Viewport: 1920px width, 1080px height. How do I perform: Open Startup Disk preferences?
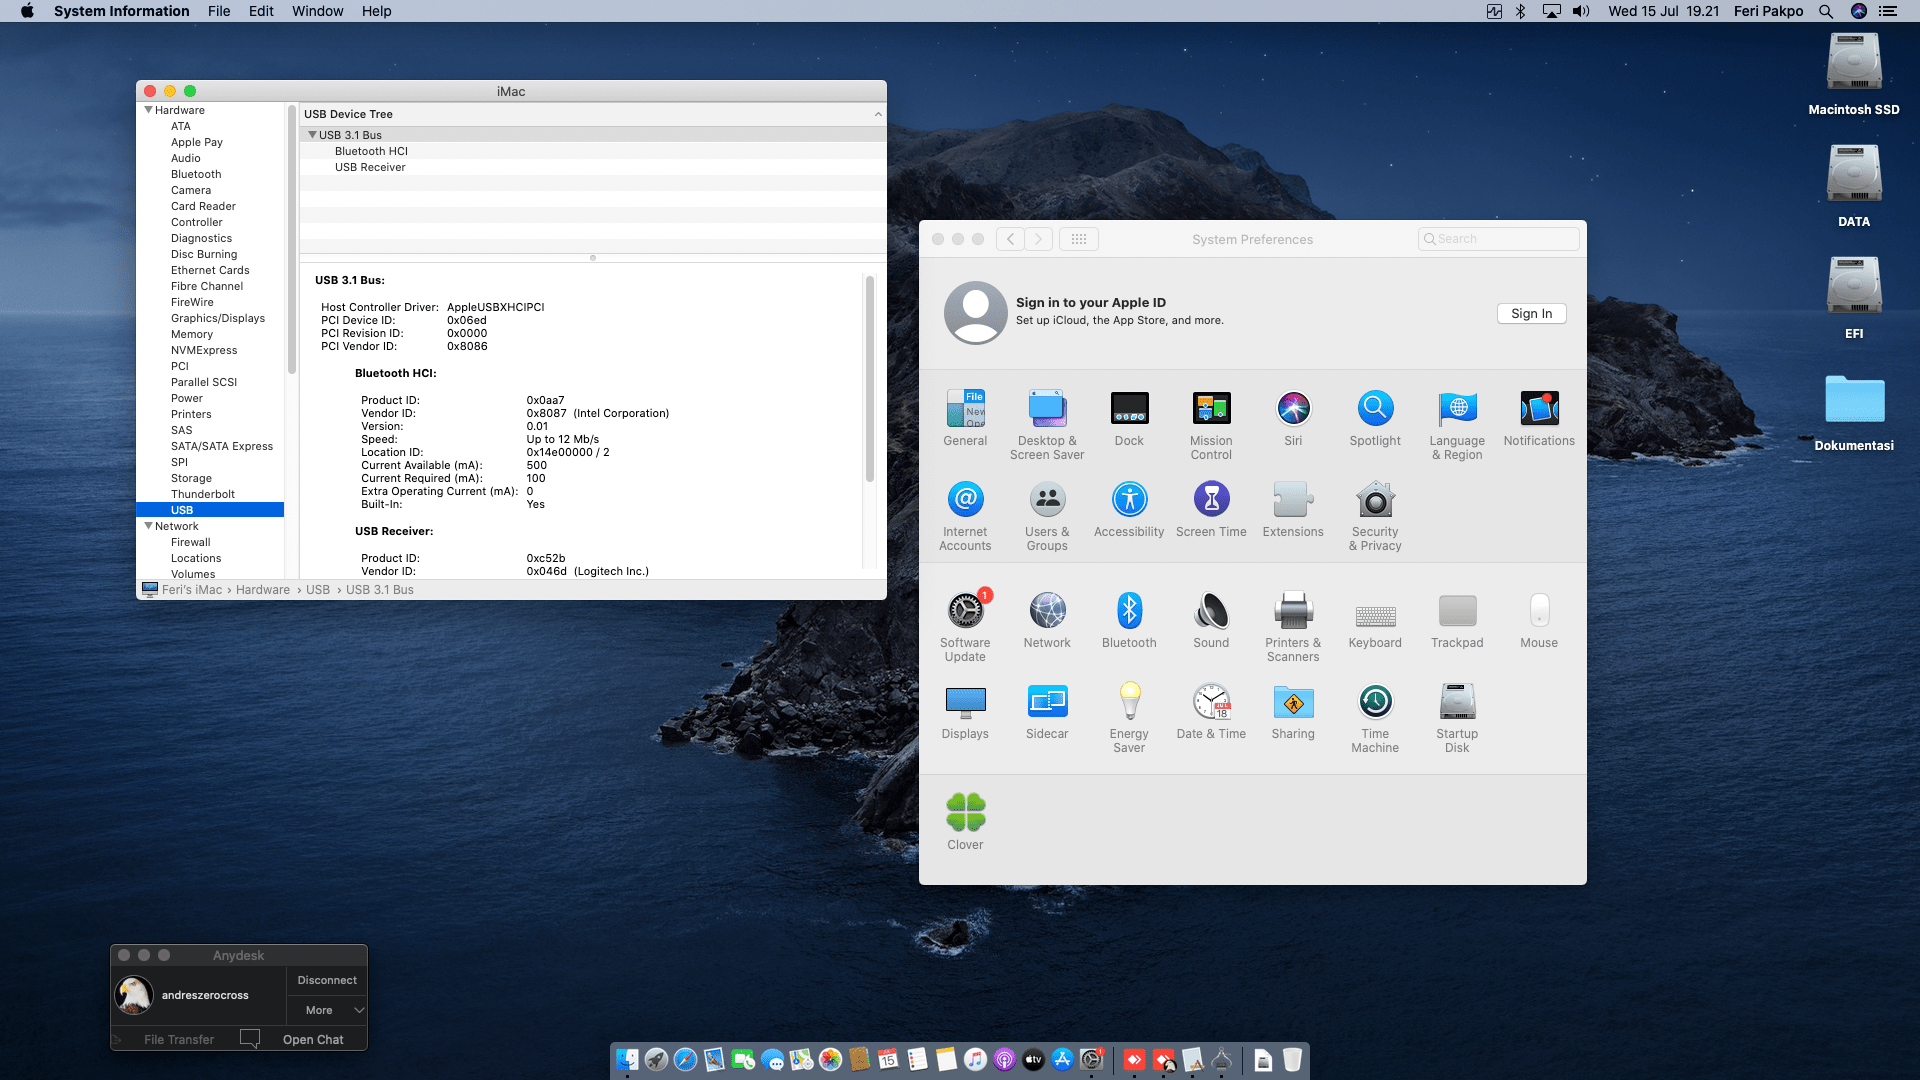point(1457,717)
